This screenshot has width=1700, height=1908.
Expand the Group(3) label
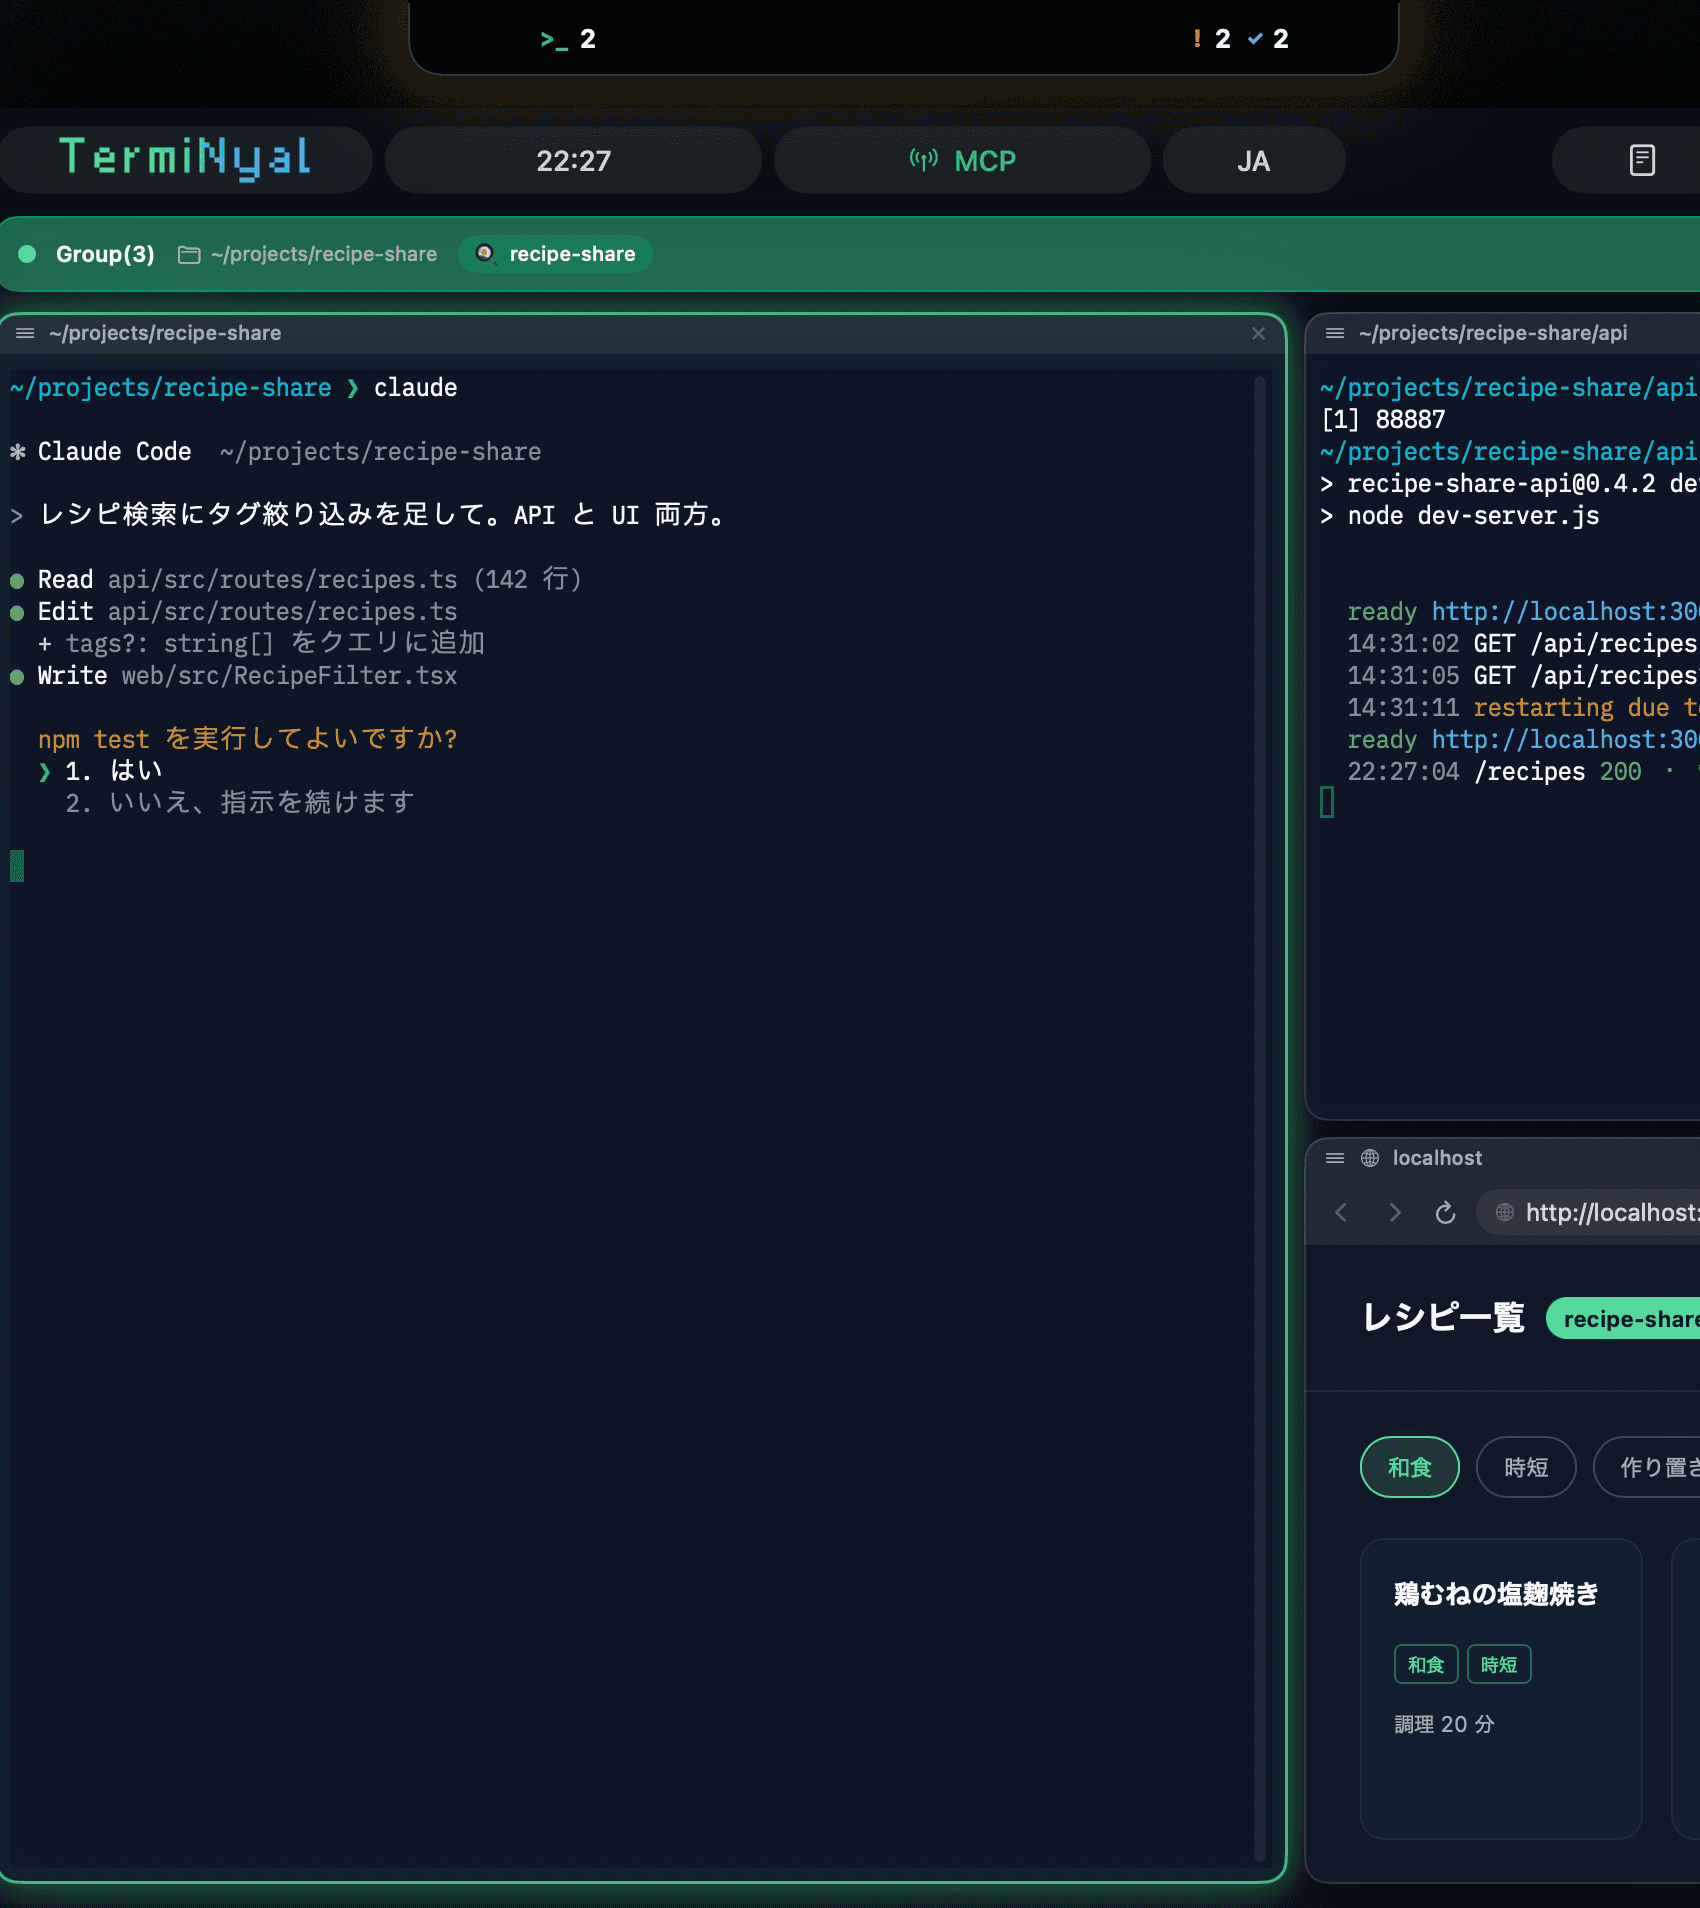(x=105, y=254)
